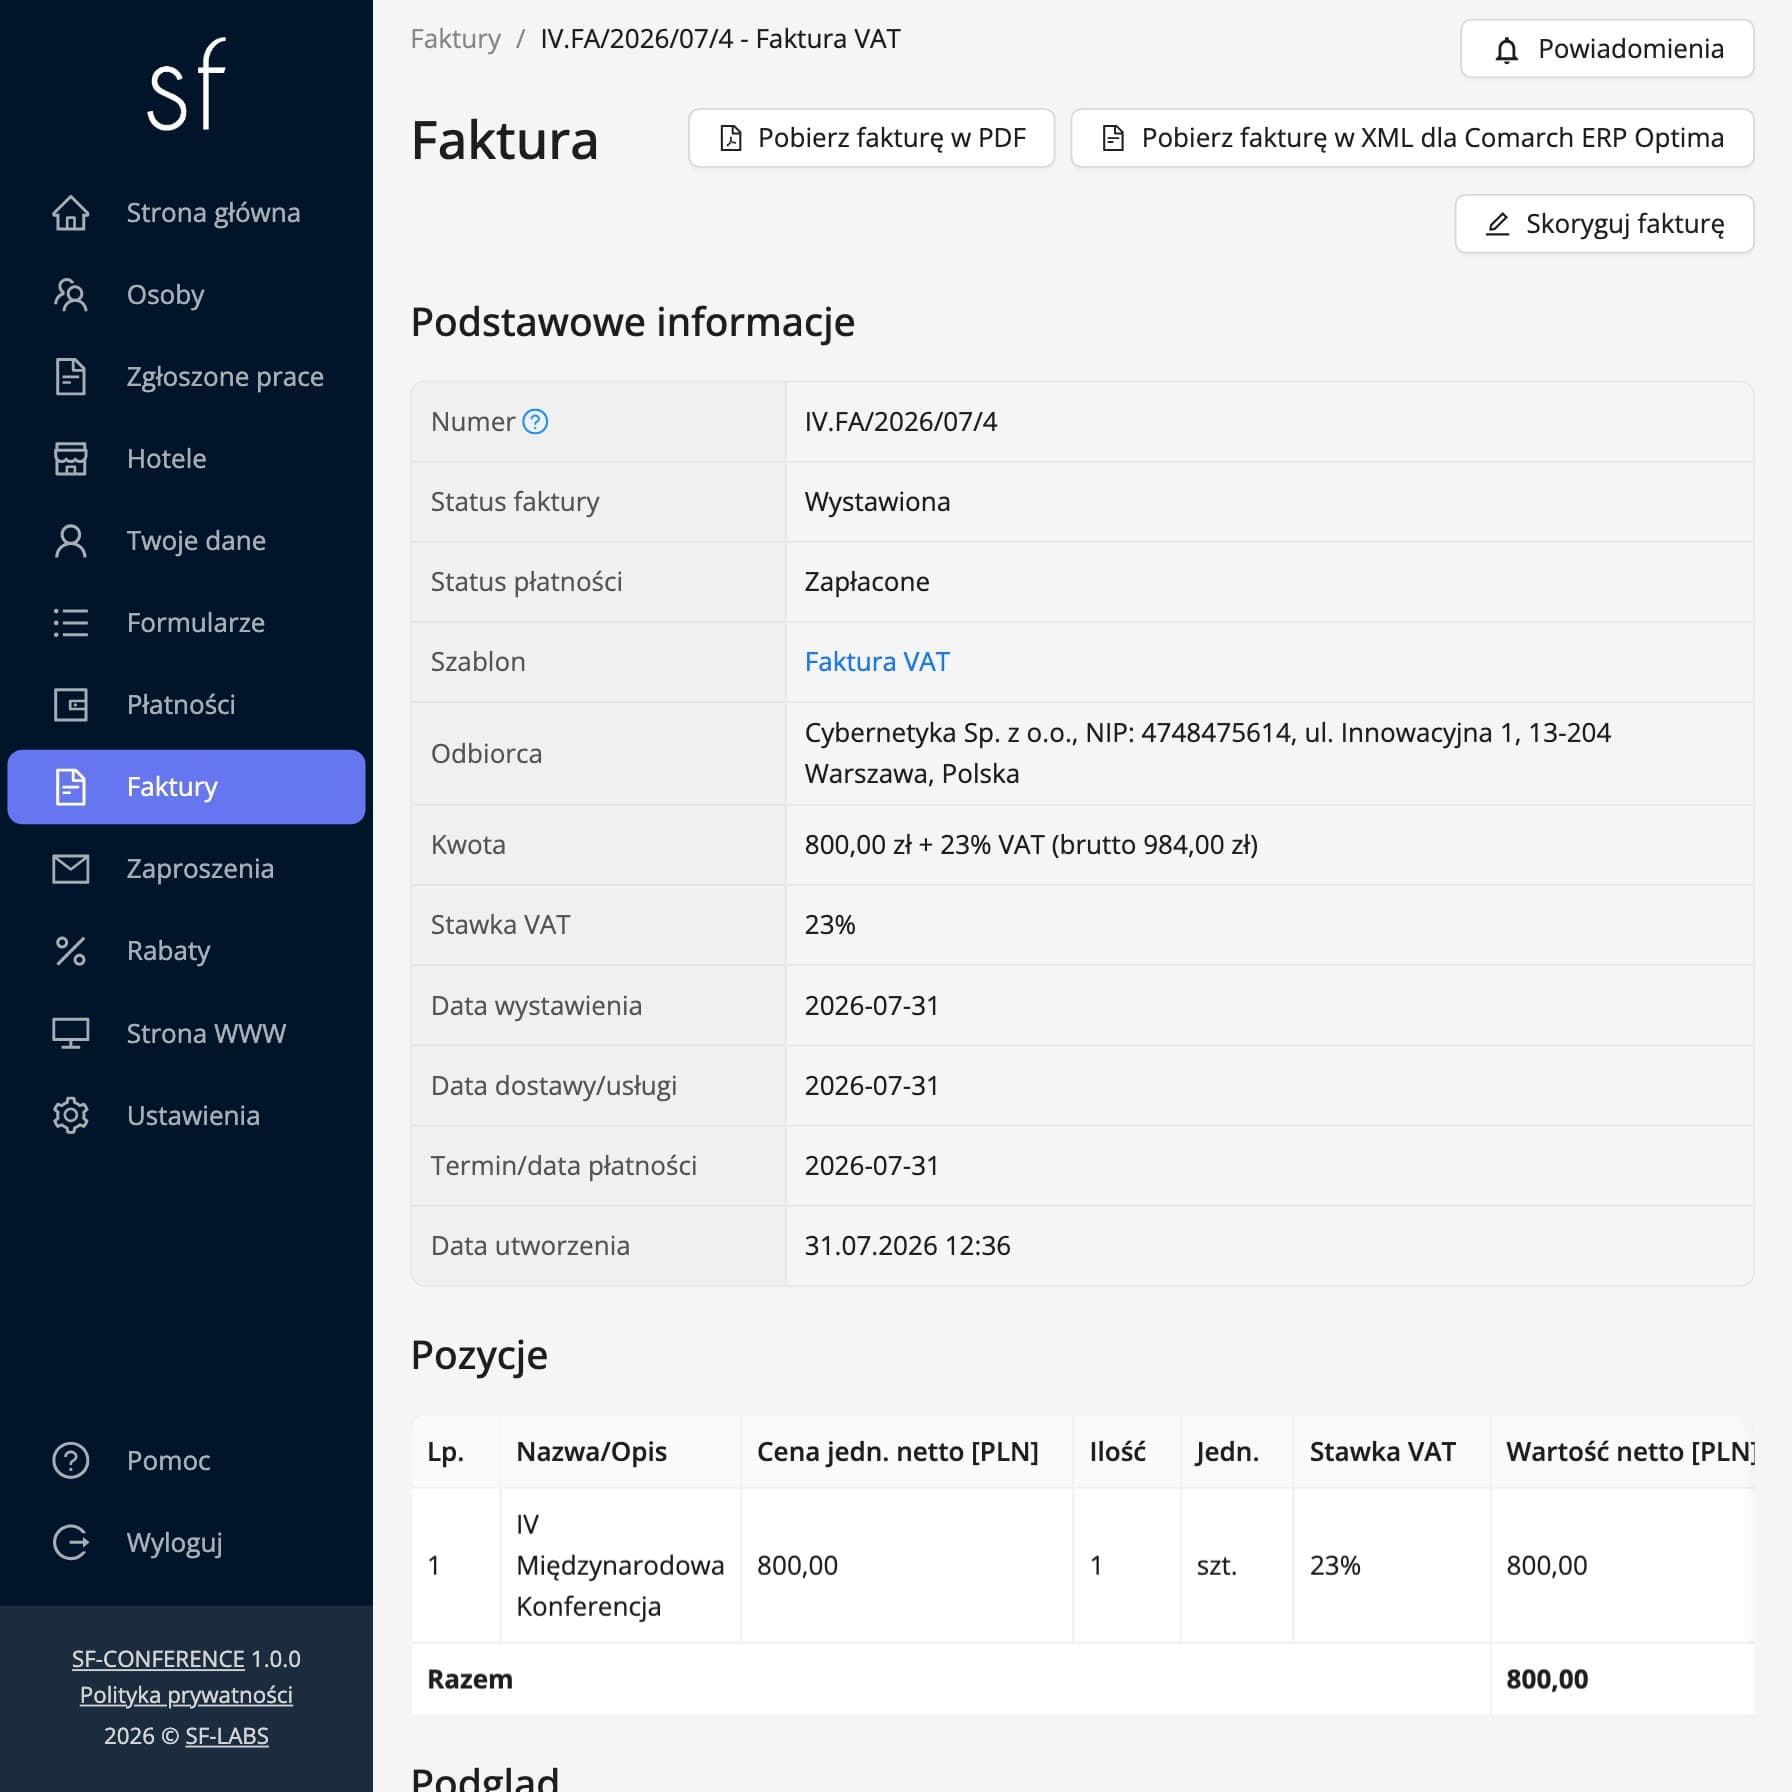Click the envelope icon beside Zaproszenia

point(70,869)
